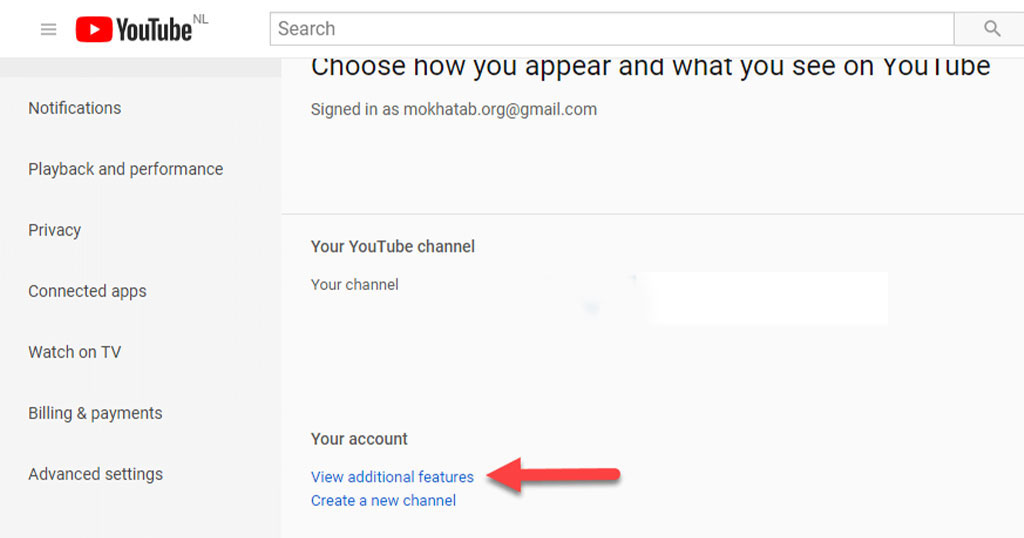1024x538 pixels.
Task: Click the View additional features link
Action: (x=392, y=477)
